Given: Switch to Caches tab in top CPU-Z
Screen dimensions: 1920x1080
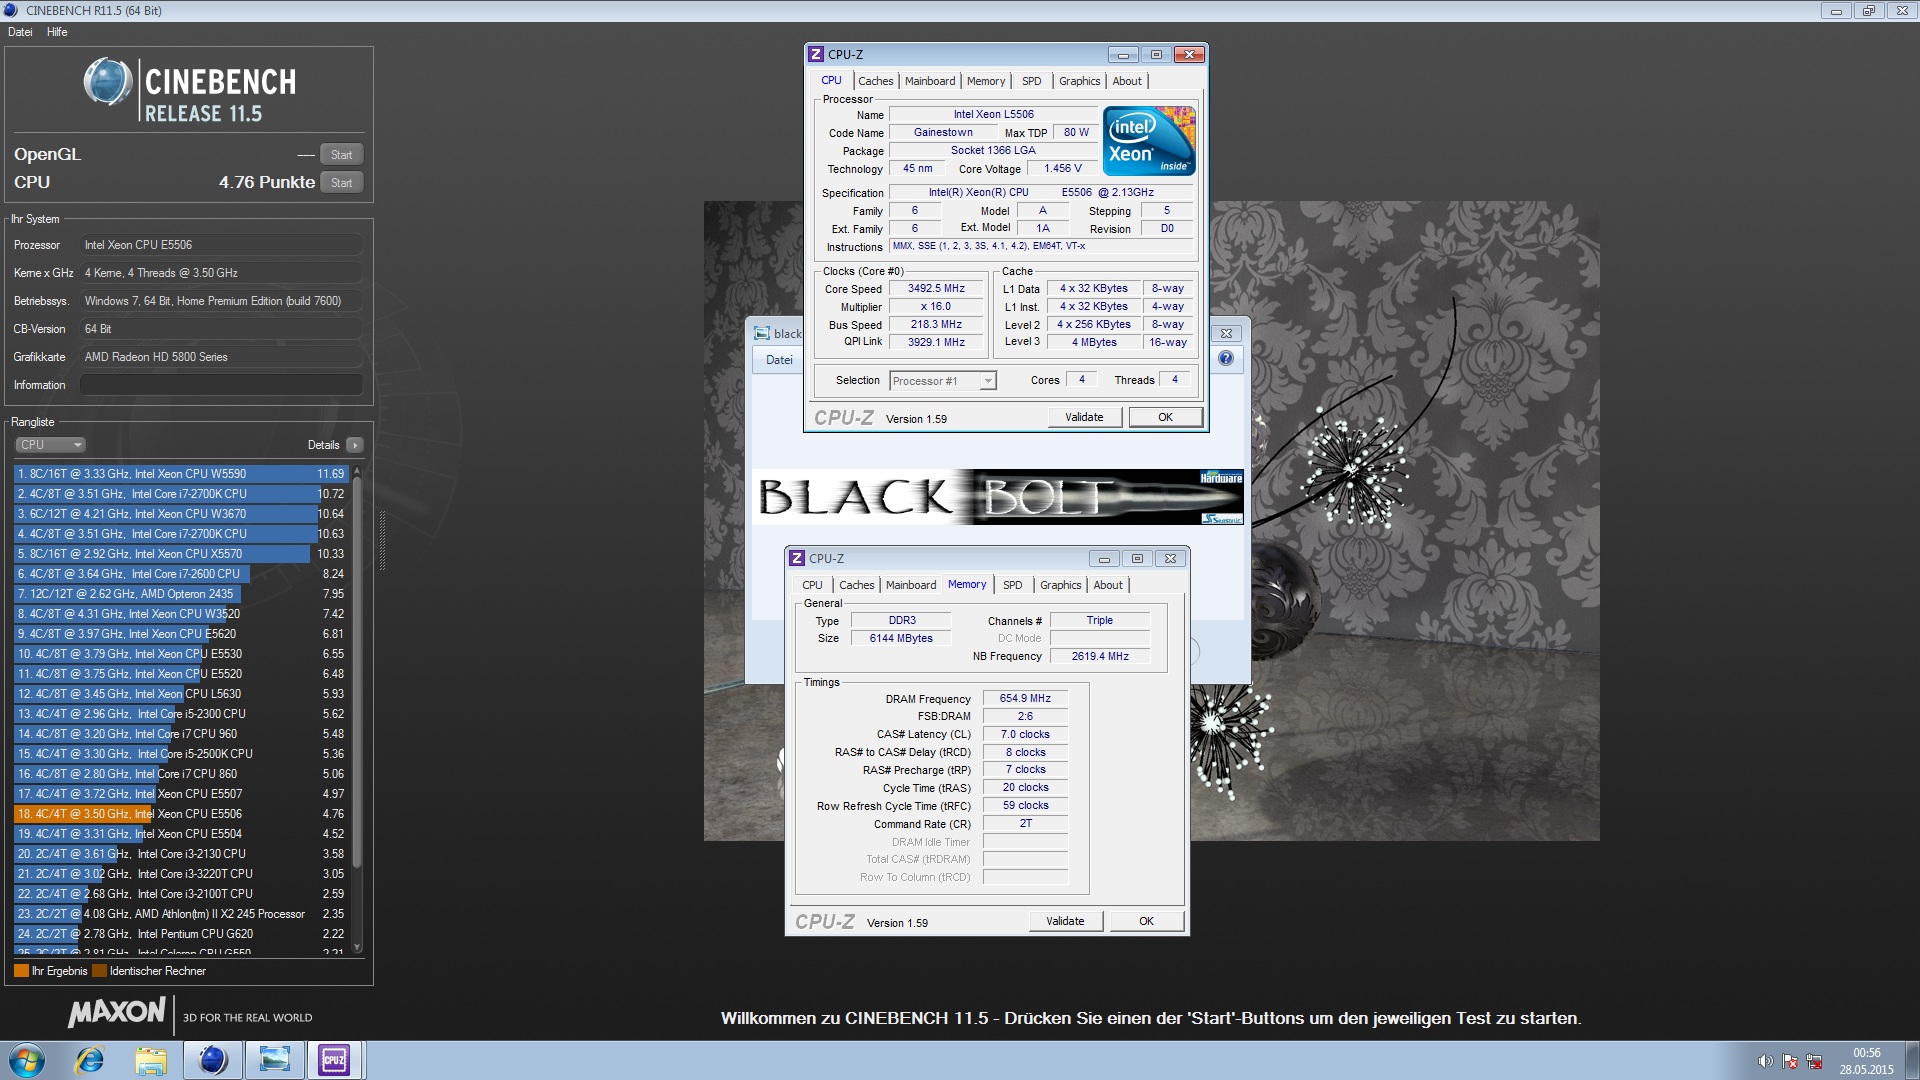Looking at the screenshot, I should click(x=875, y=81).
